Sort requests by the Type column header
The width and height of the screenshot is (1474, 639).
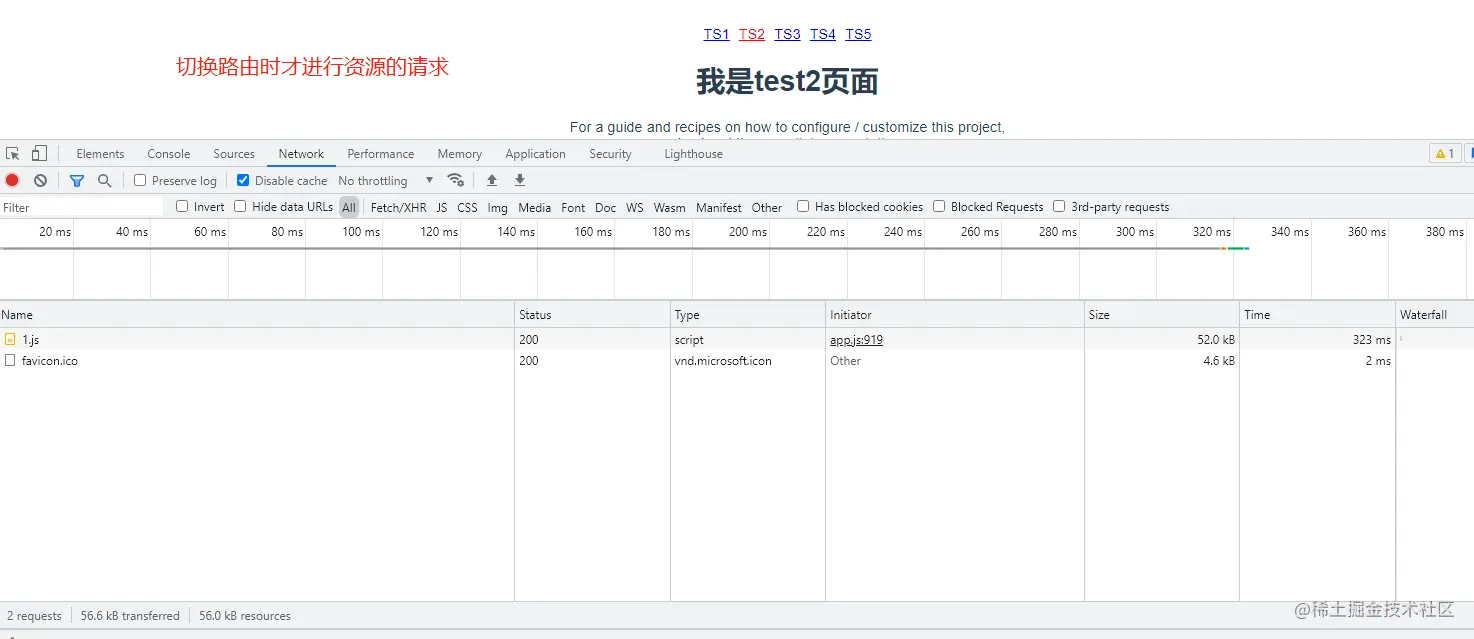748,314
